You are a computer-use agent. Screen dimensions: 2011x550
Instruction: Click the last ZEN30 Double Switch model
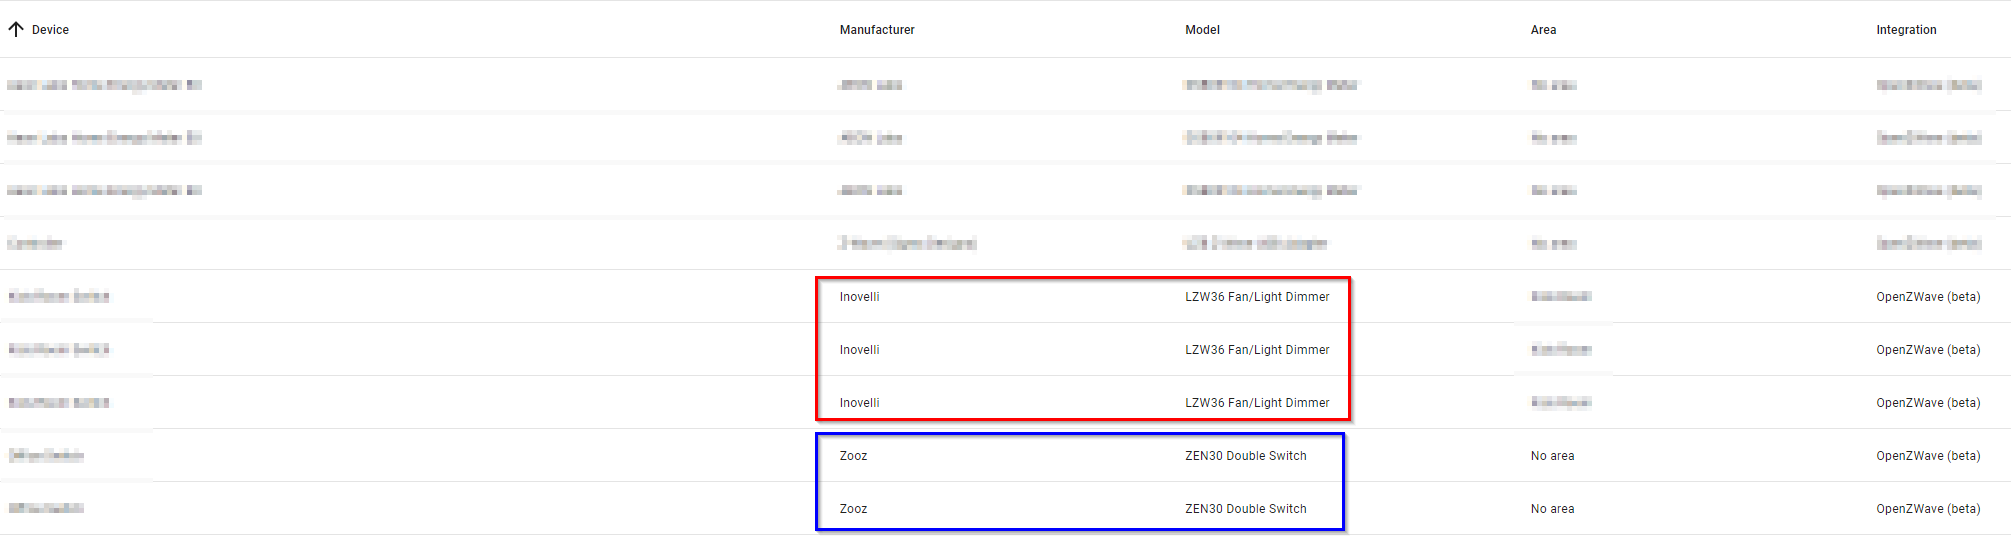(1245, 509)
